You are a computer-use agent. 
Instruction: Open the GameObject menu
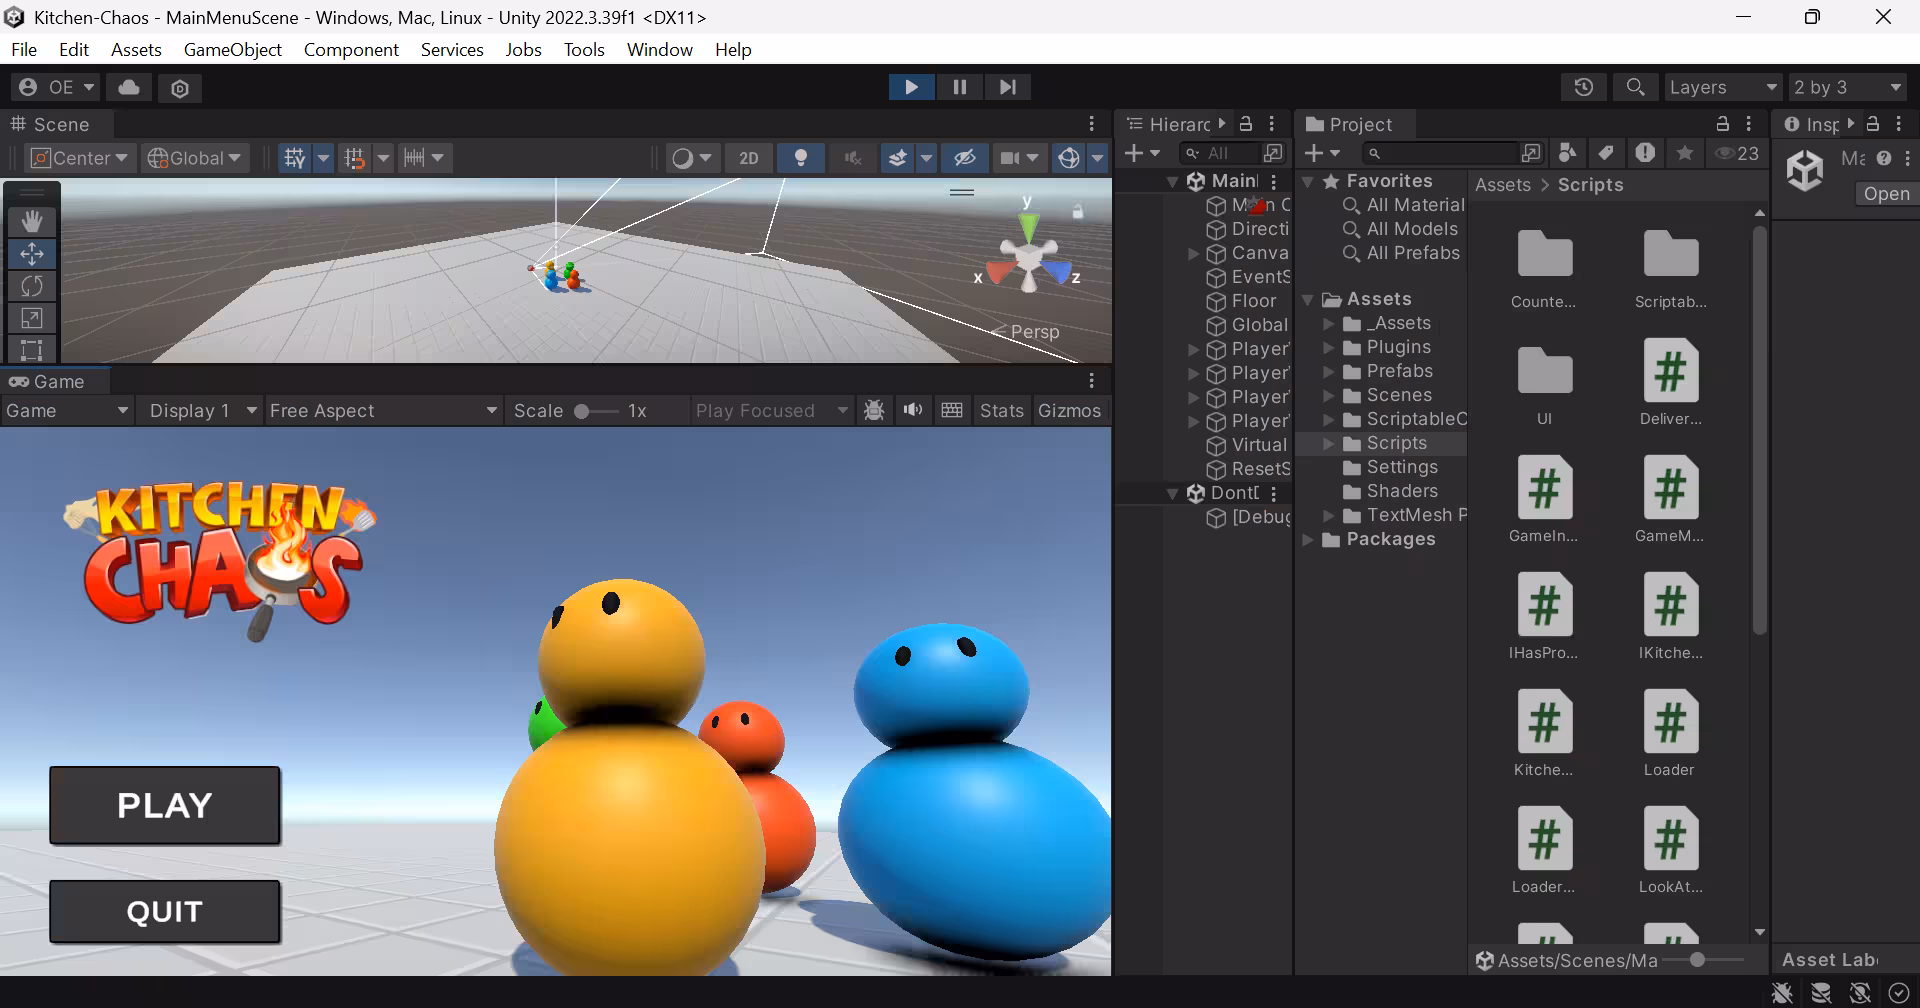[x=232, y=49]
